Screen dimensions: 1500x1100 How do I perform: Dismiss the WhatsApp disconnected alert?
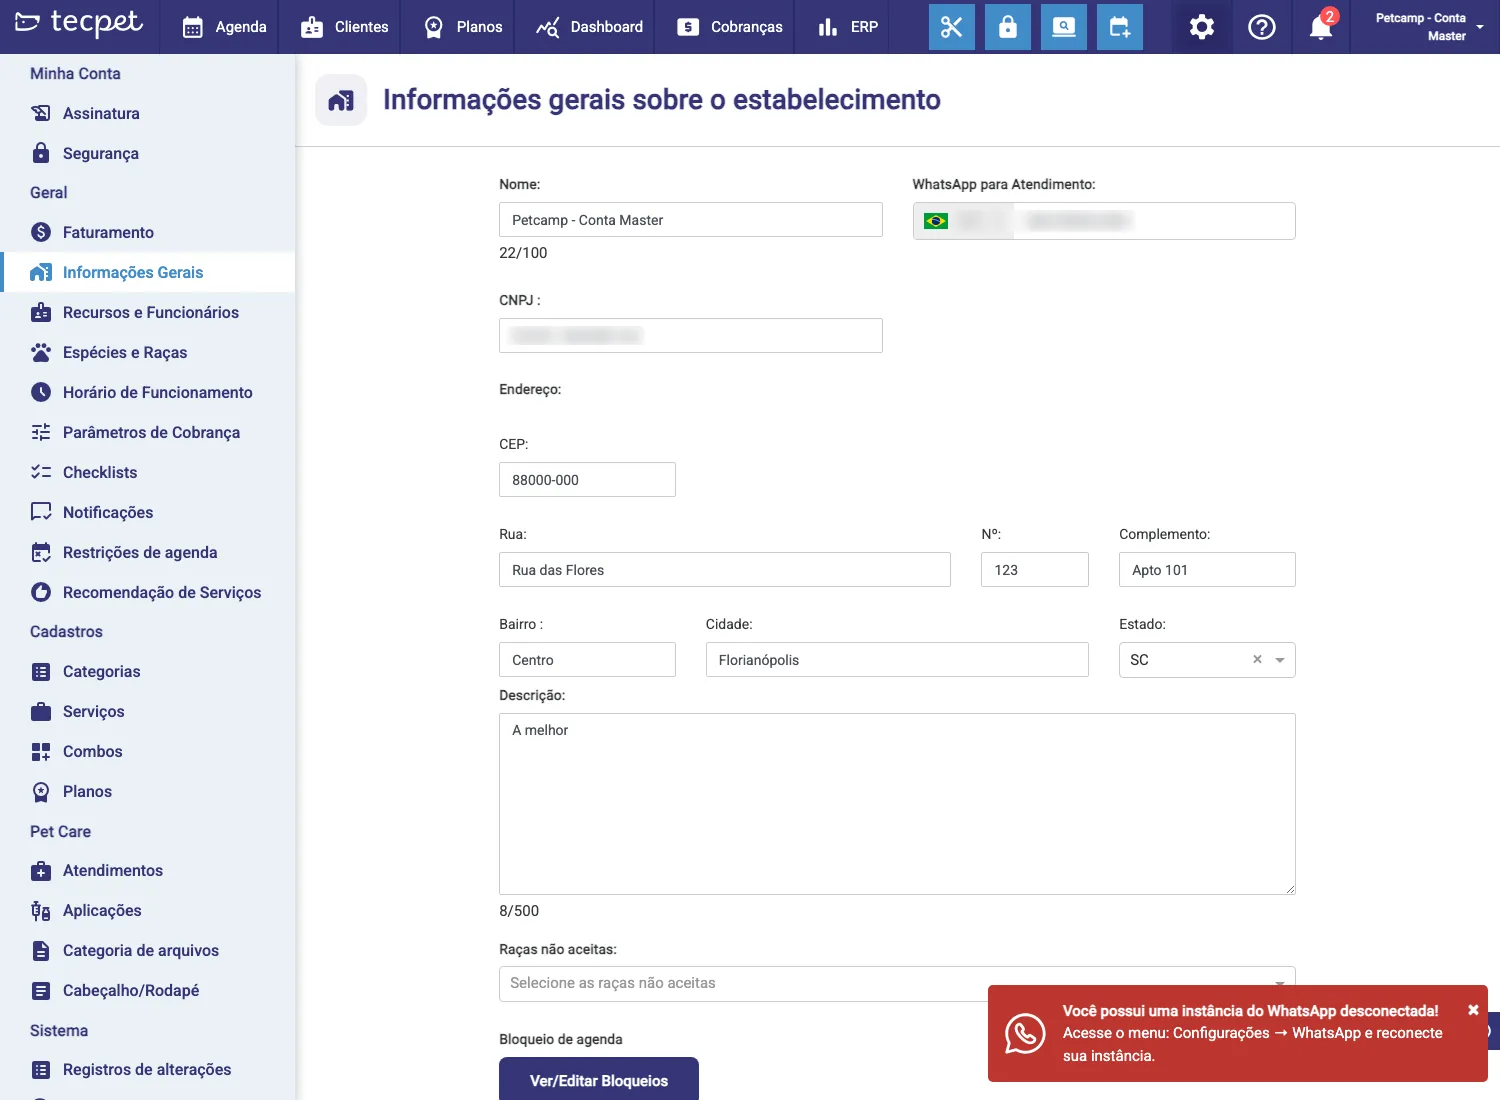click(x=1473, y=1010)
